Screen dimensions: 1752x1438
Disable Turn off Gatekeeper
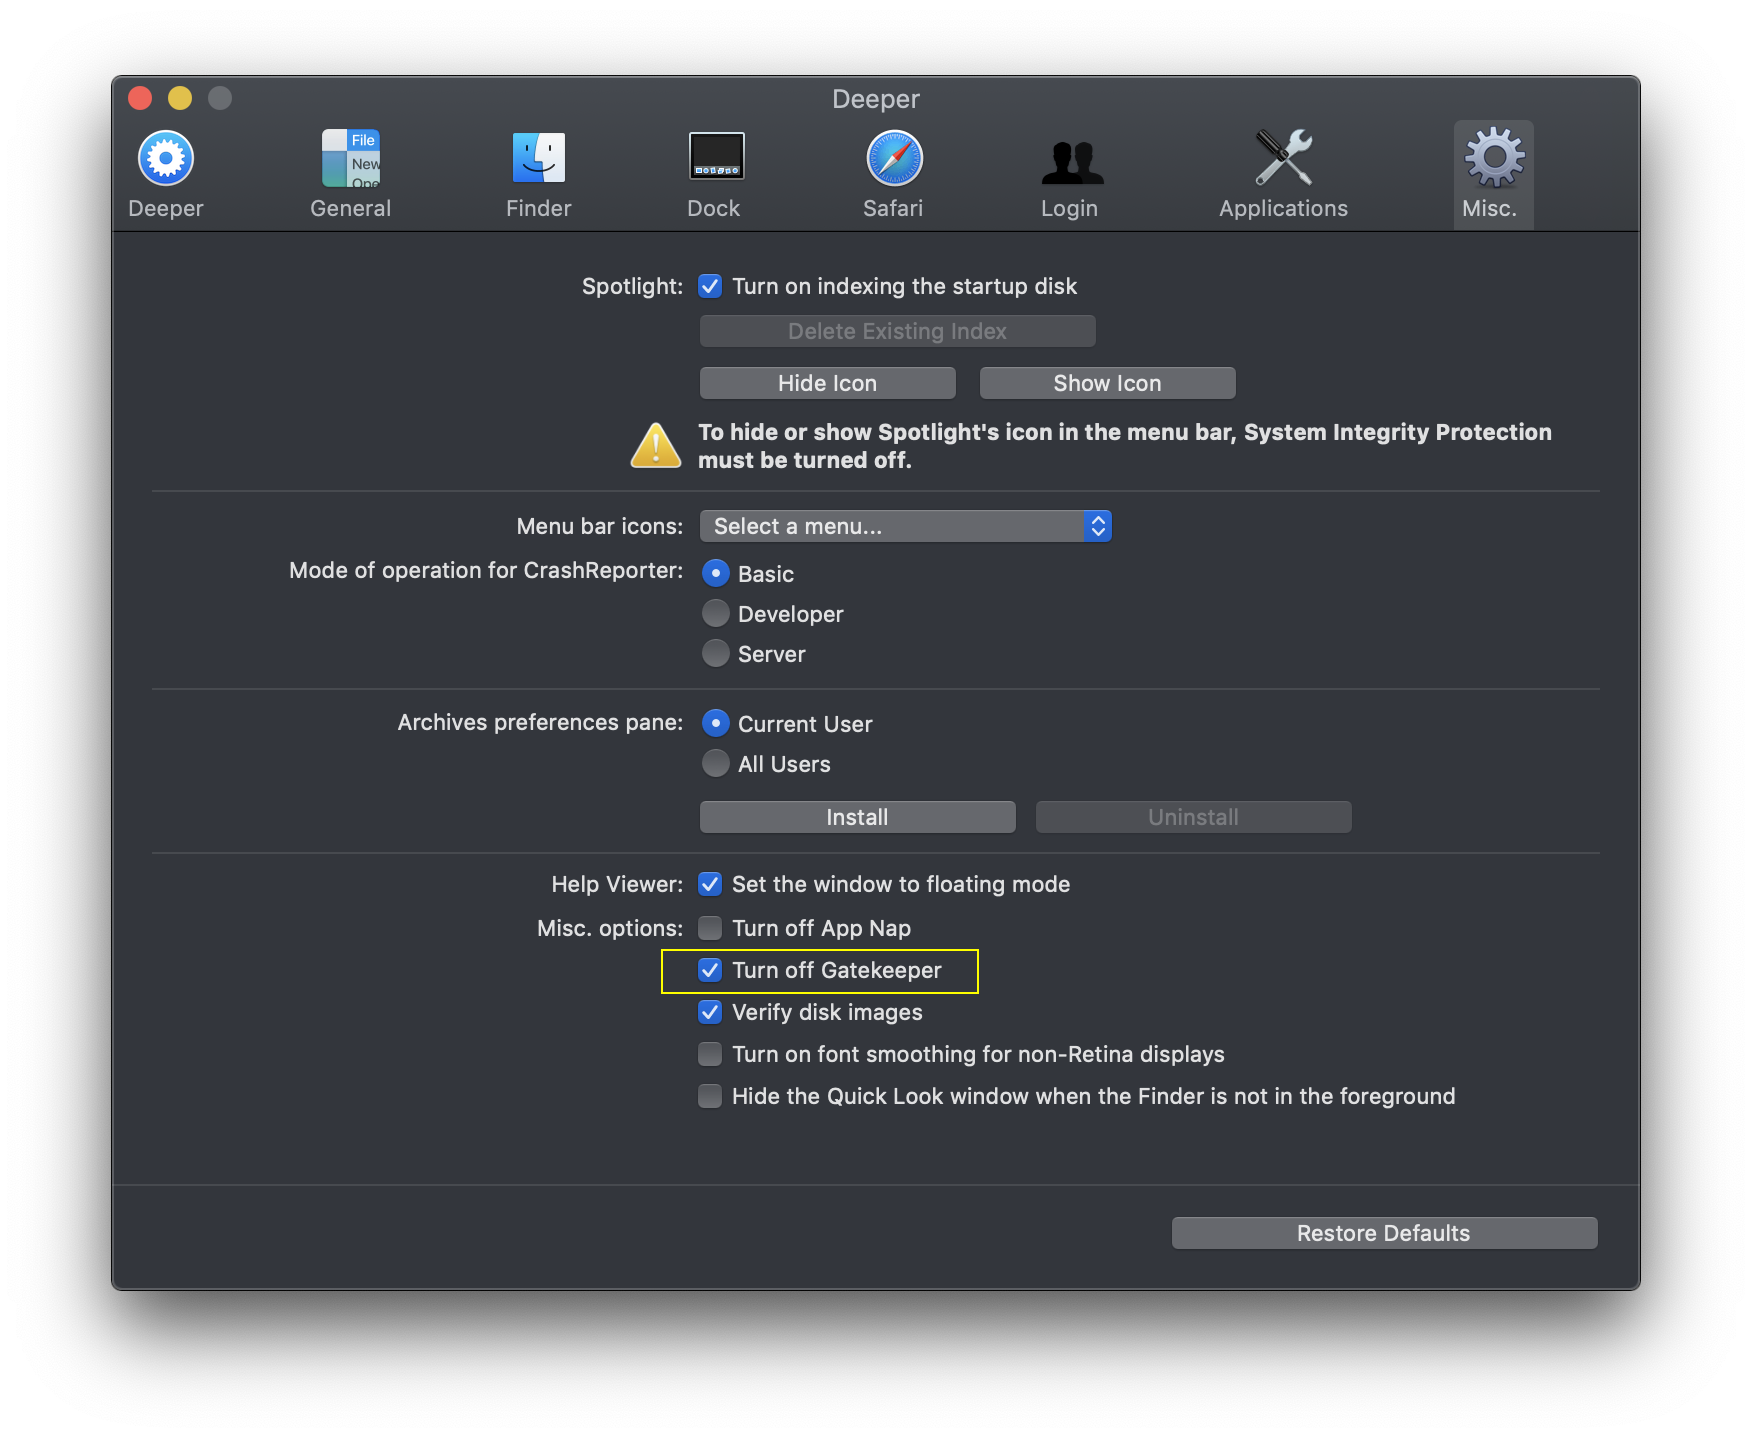[x=711, y=970]
